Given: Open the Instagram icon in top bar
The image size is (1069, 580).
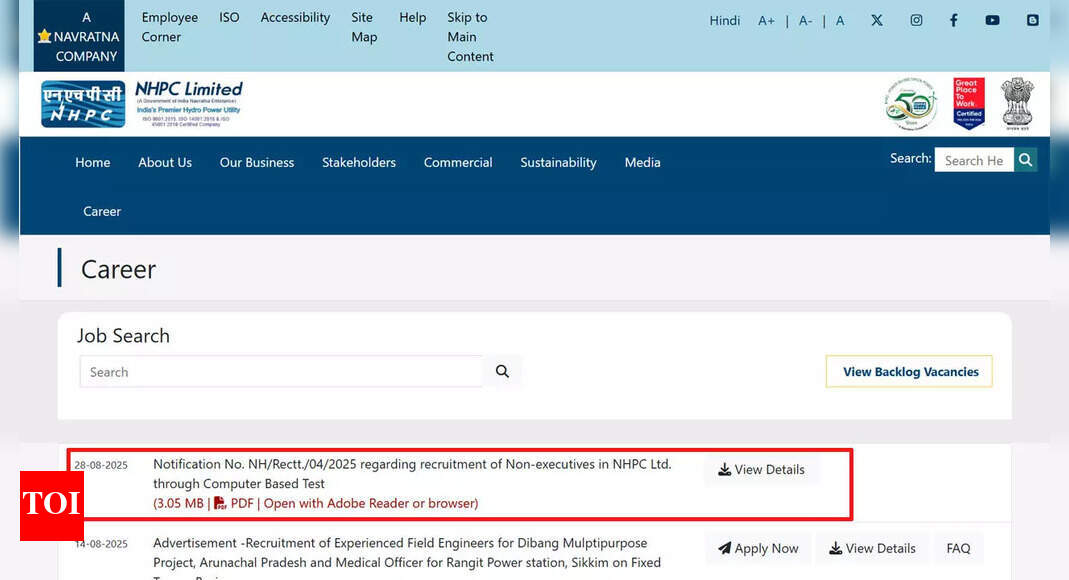Looking at the screenshot, I should [x=916, y=20].
